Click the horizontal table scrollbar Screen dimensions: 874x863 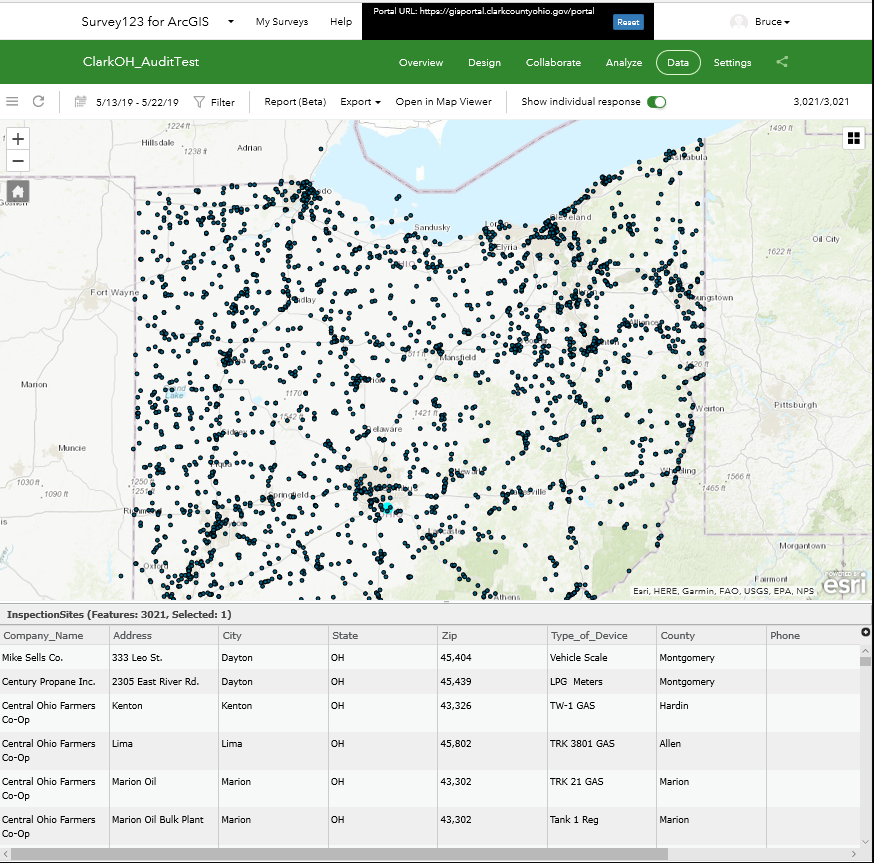pos(339,854)
